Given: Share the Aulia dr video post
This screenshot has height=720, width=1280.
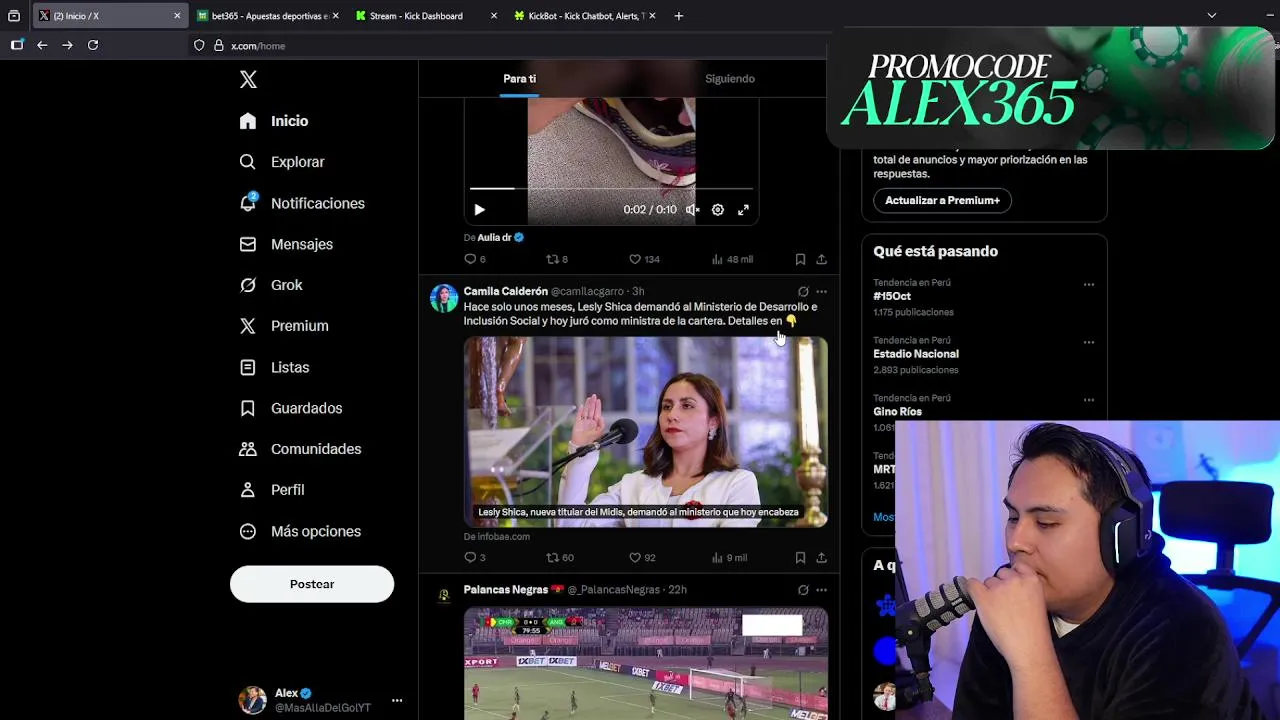Looking at the screenshot, I should pos(821,259).
